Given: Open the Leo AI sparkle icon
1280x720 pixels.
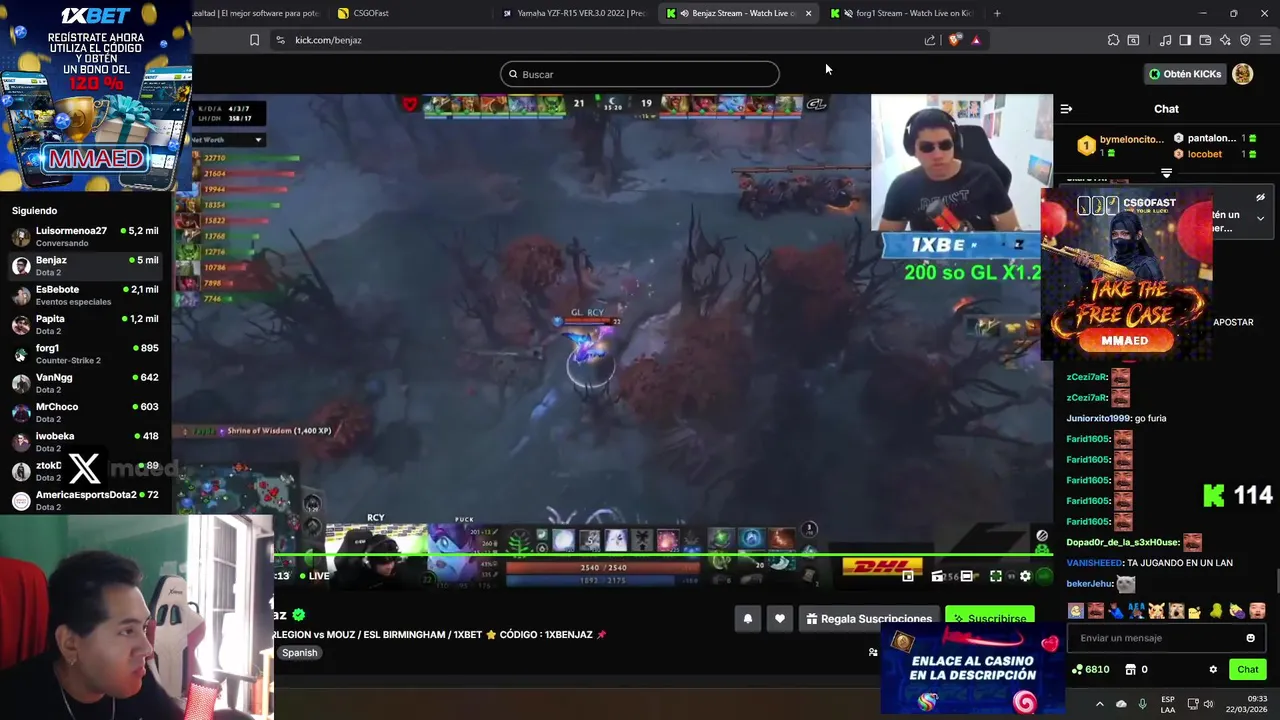Looking at the screenshot, I should (1225, 40).
